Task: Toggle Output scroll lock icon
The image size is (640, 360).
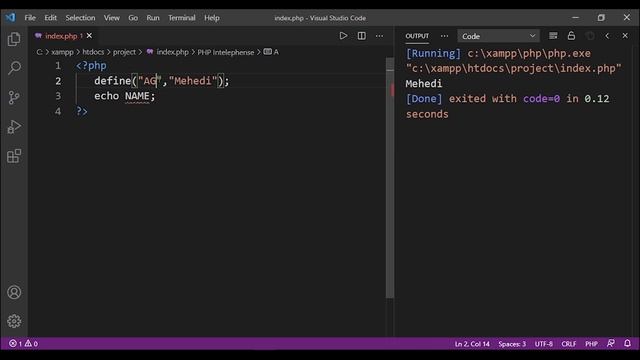Action: (x=571, y=36)
